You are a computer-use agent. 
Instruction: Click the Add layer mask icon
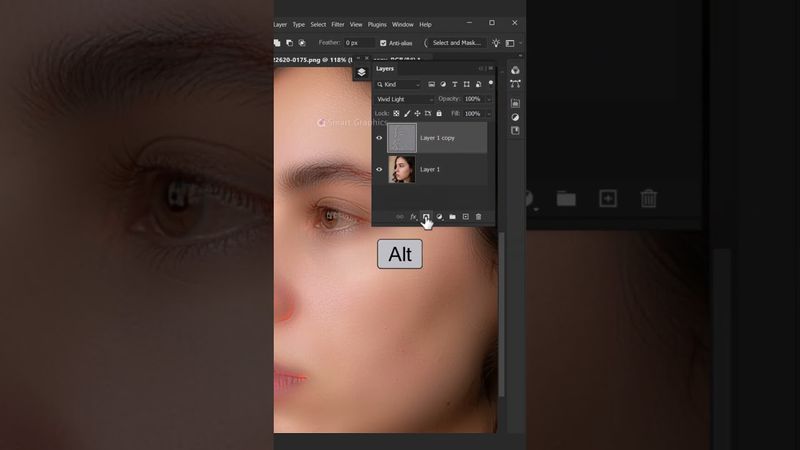[x=426, y=216]
